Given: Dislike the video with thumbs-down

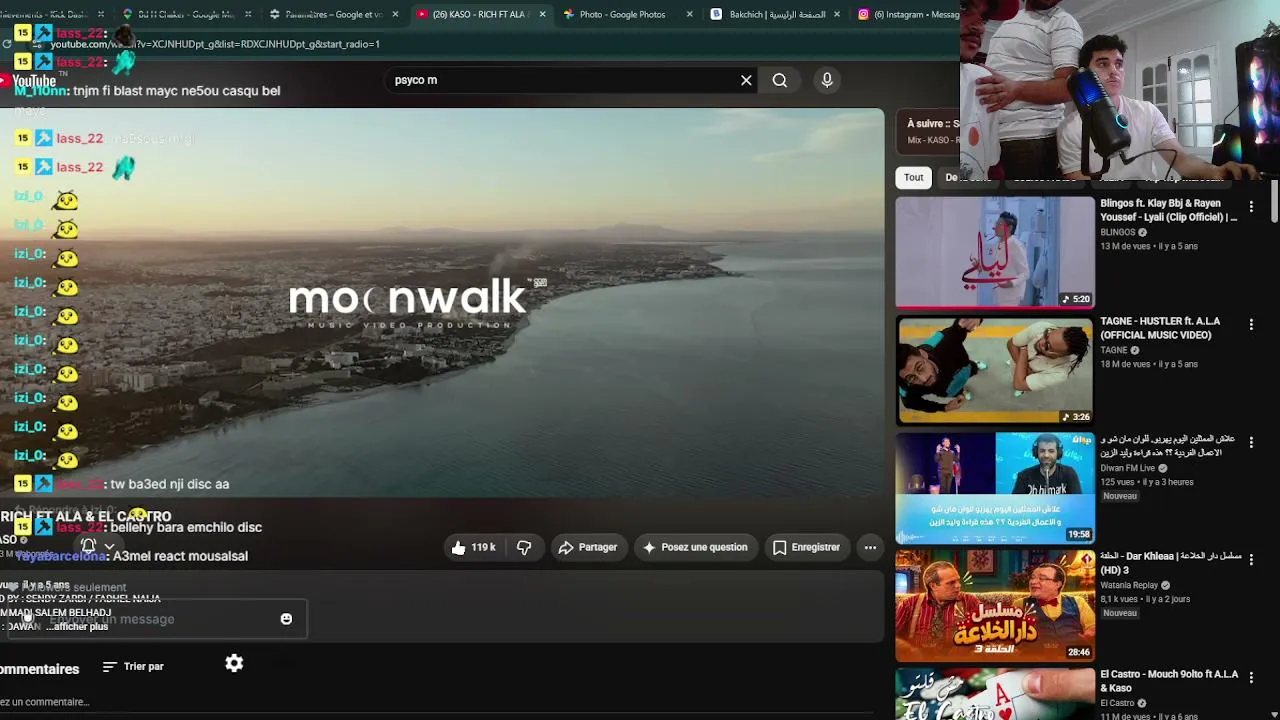Looking at the screenshot, I should click(524, 547).
